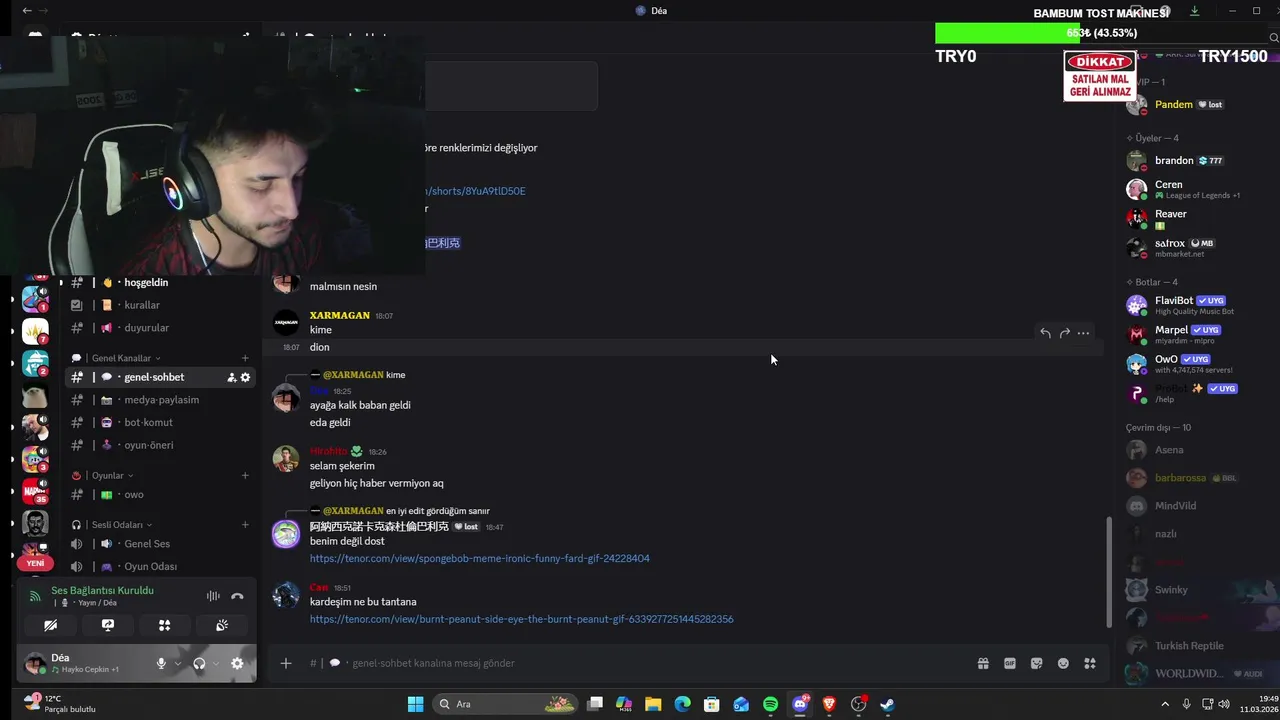Open FlaviBot profile in member list

click(x=1196, y=305)
